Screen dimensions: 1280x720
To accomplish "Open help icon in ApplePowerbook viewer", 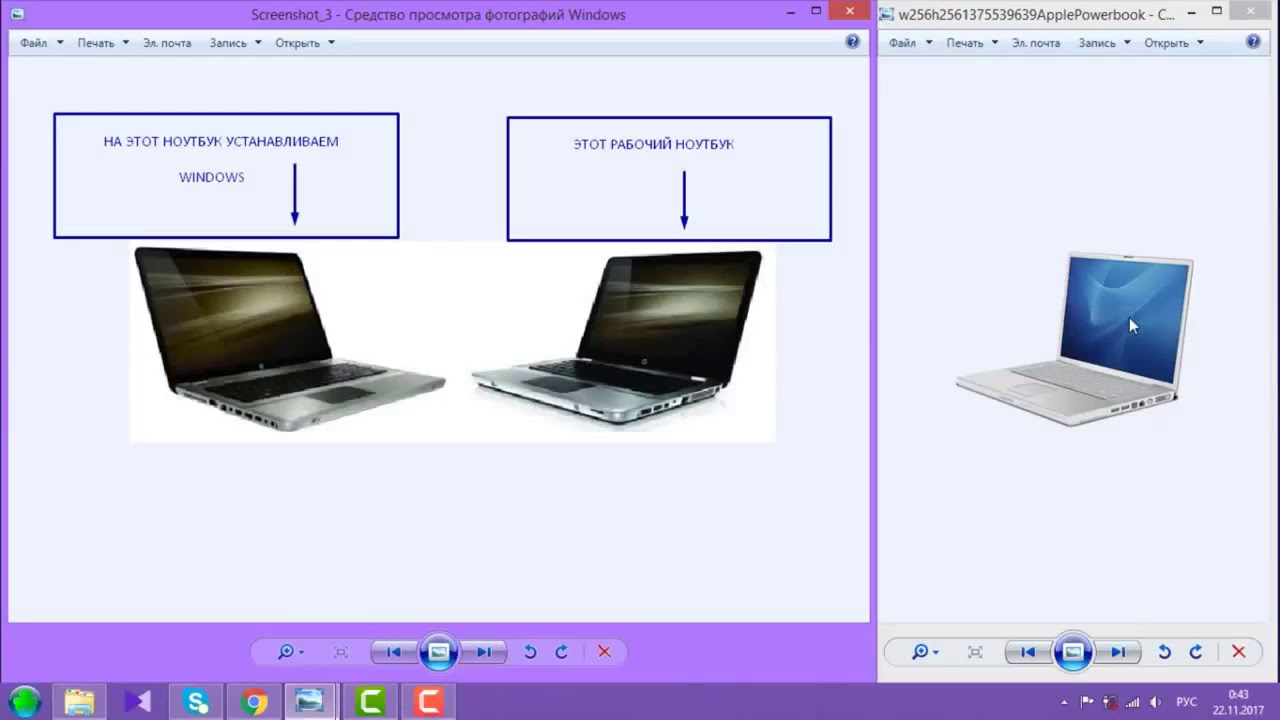I will [x=1254, y=42].
